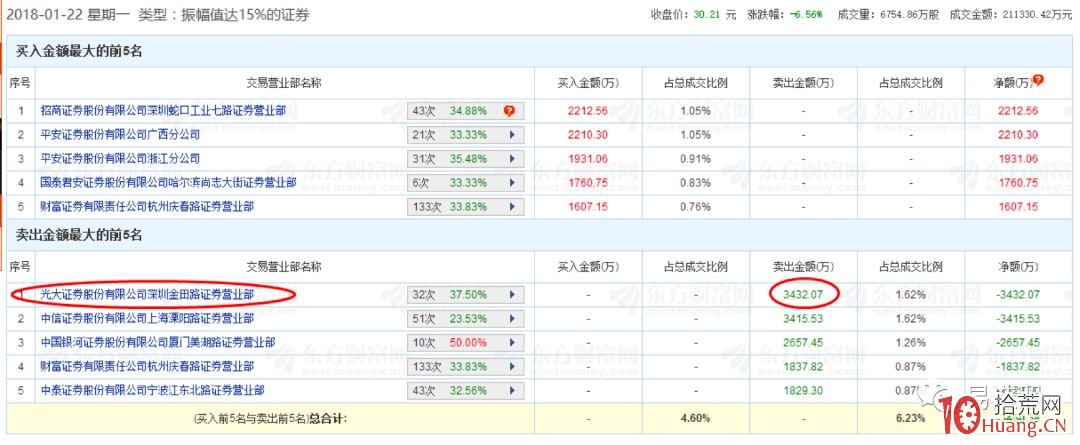Click the 卖出金额 value 3415.53 for 中信证券
The height and width of the screenshot is (445, 1080).
[803, 319]
